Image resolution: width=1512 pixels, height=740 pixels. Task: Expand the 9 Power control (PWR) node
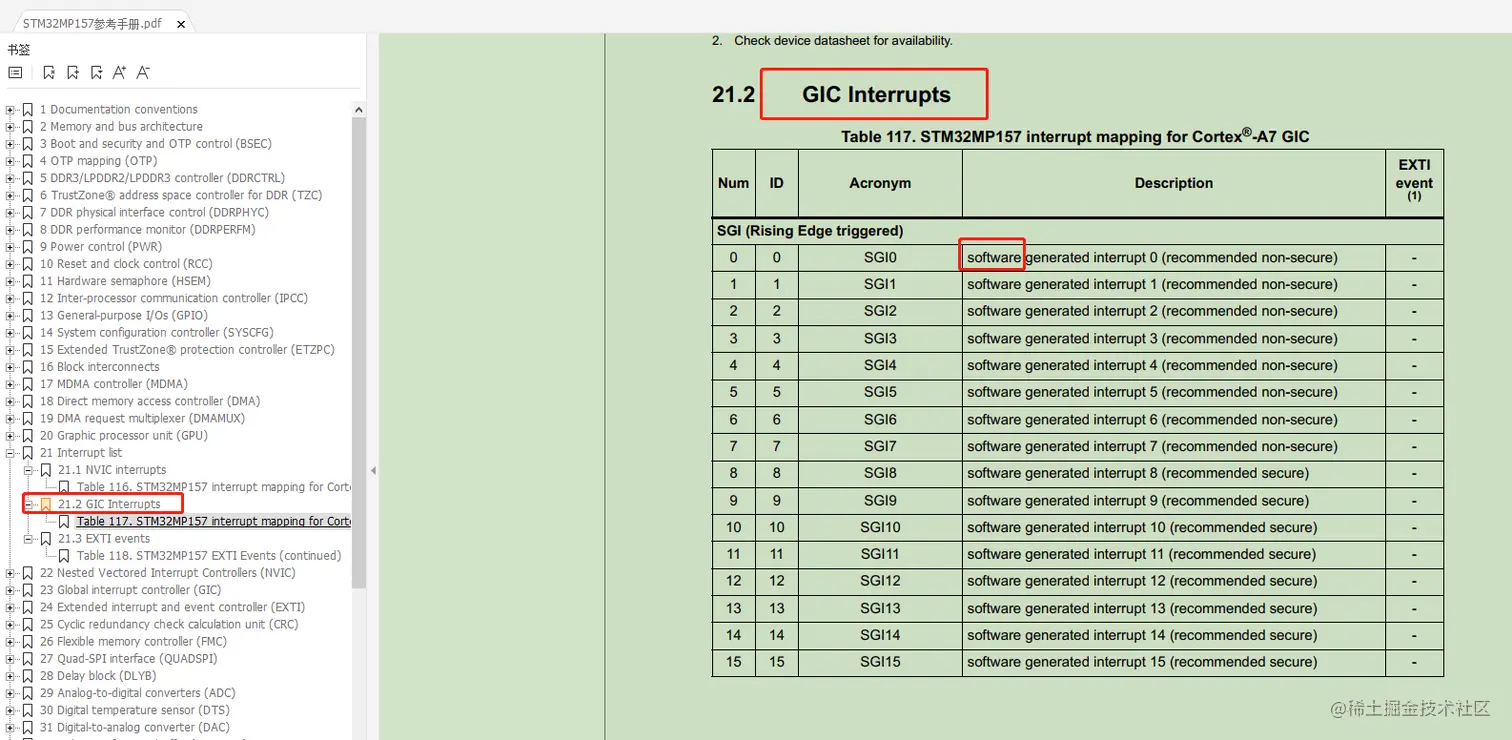tap(11, 247)
